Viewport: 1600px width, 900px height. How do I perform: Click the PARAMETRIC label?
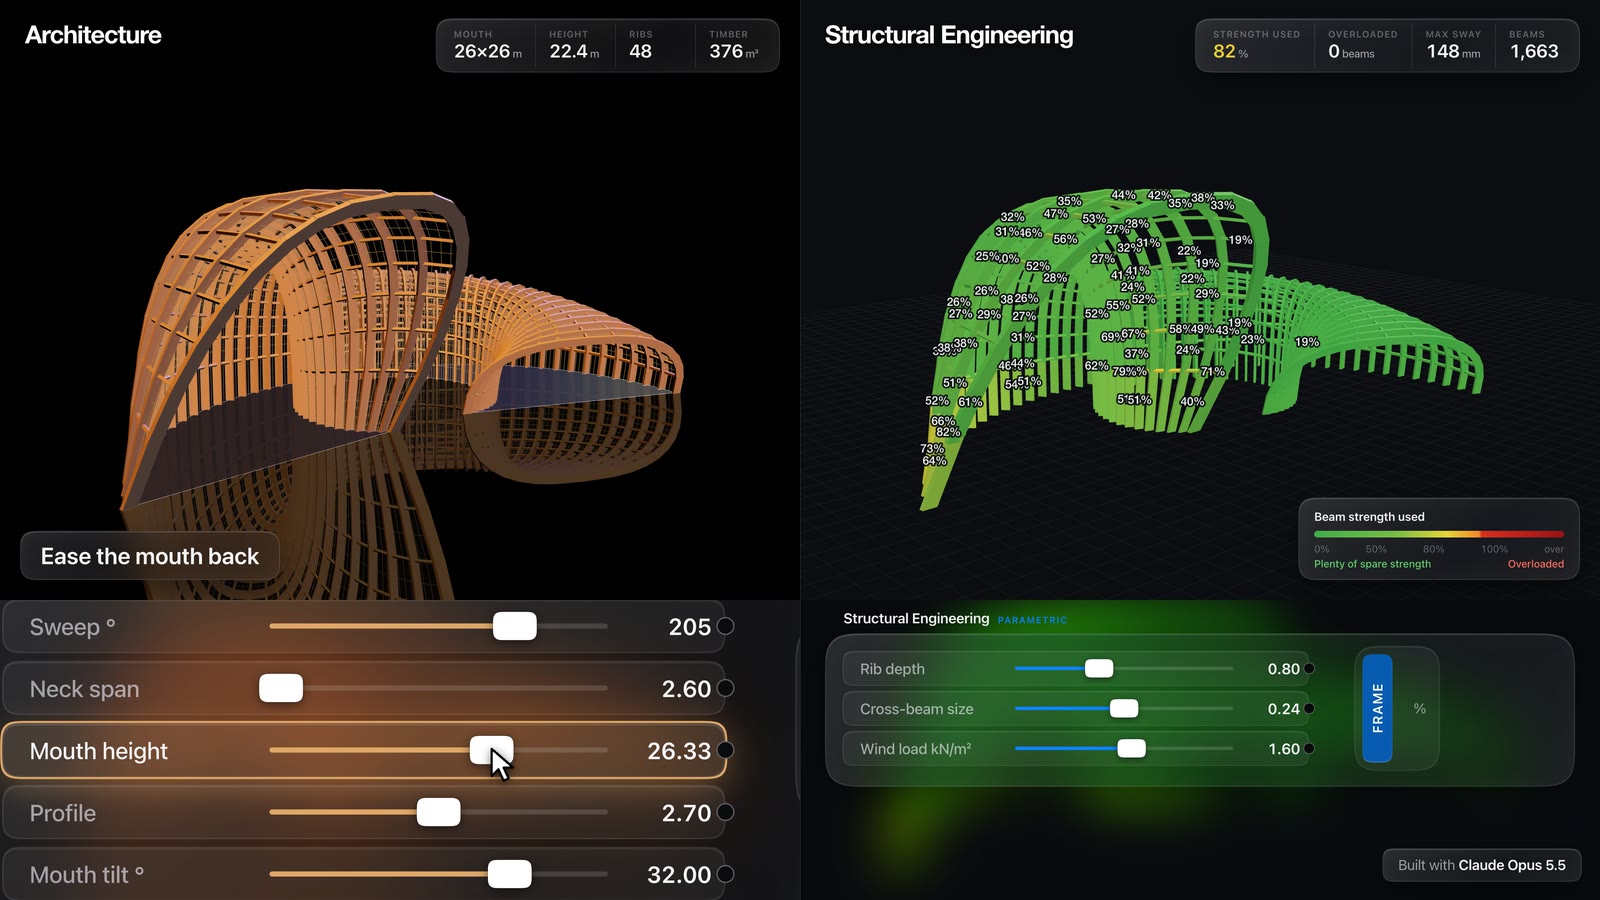coord(1032,620)
